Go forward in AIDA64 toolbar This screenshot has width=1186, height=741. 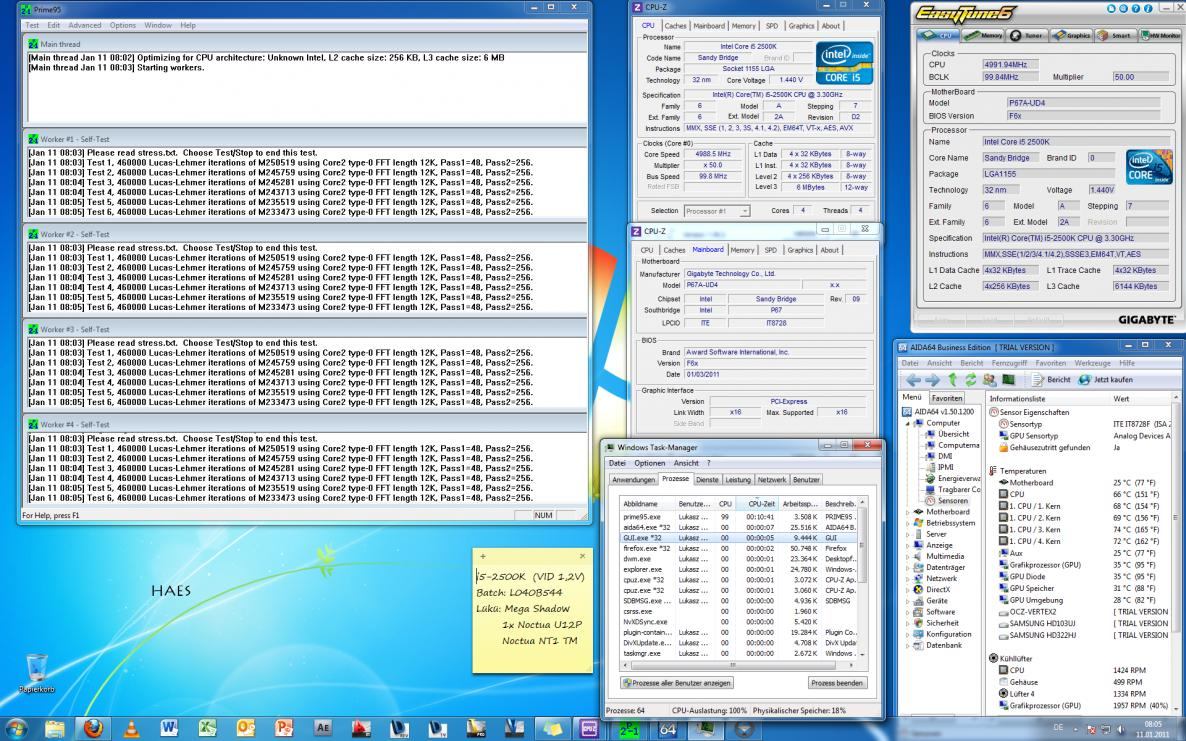click(x=932, y=380)
